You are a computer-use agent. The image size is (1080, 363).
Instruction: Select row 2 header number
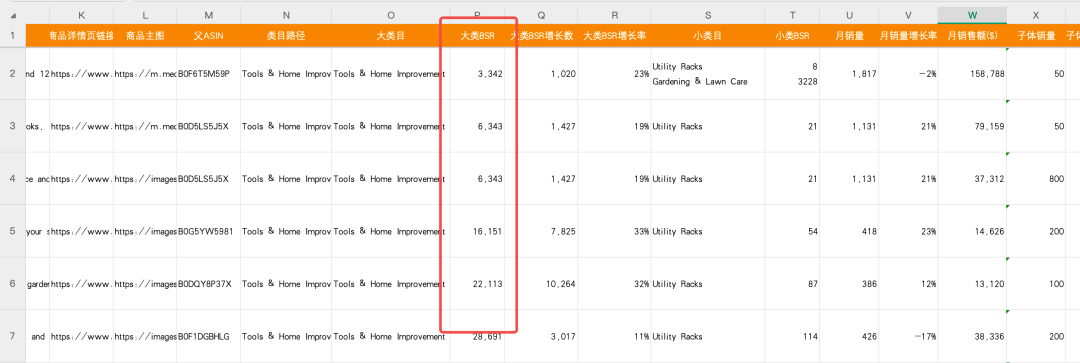tap(12, 74)
